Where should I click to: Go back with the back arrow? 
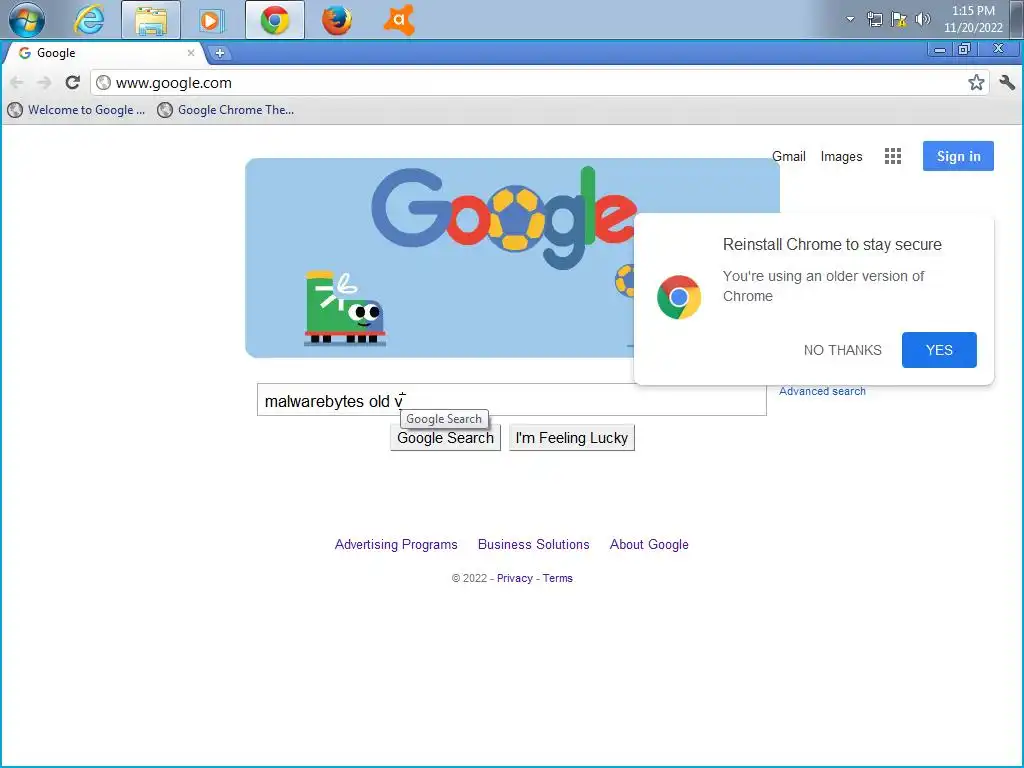tap(17, 82)
